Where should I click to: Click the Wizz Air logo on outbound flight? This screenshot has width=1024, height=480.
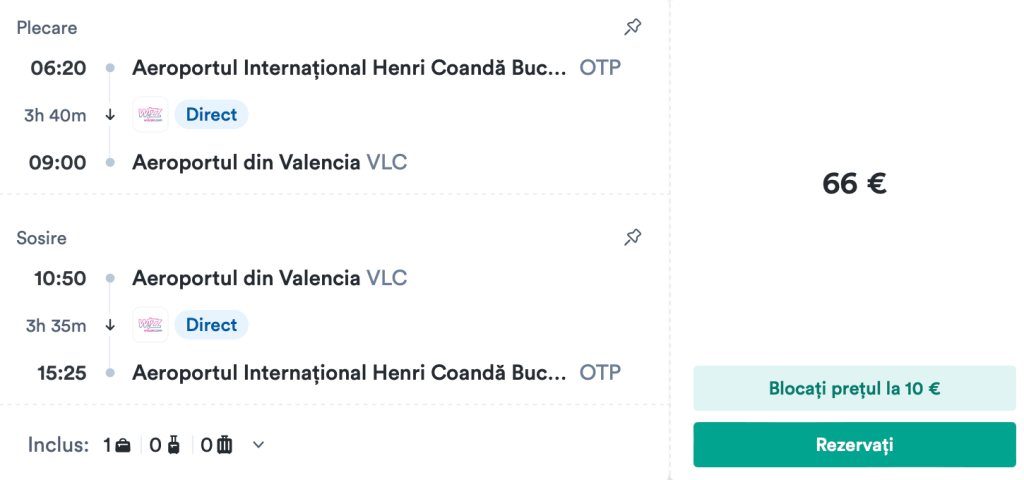[x=151, y=115]
